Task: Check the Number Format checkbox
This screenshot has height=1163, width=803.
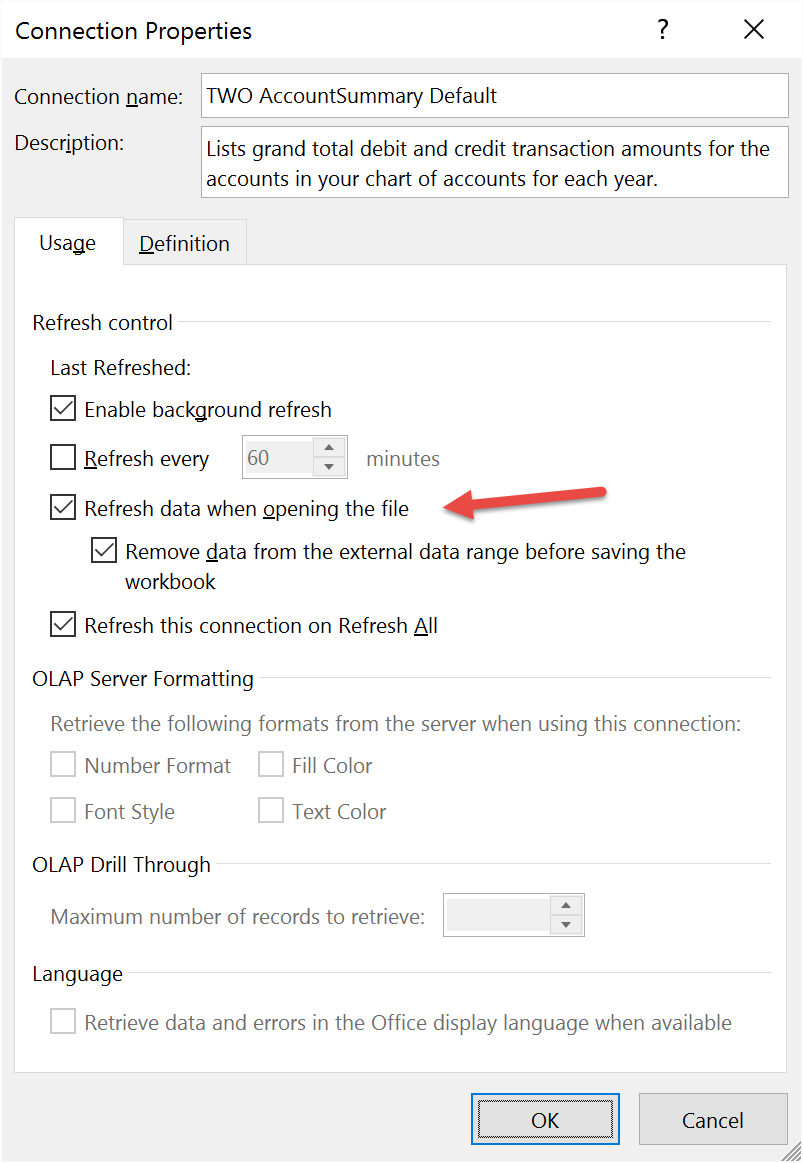Action: [63, 765]
